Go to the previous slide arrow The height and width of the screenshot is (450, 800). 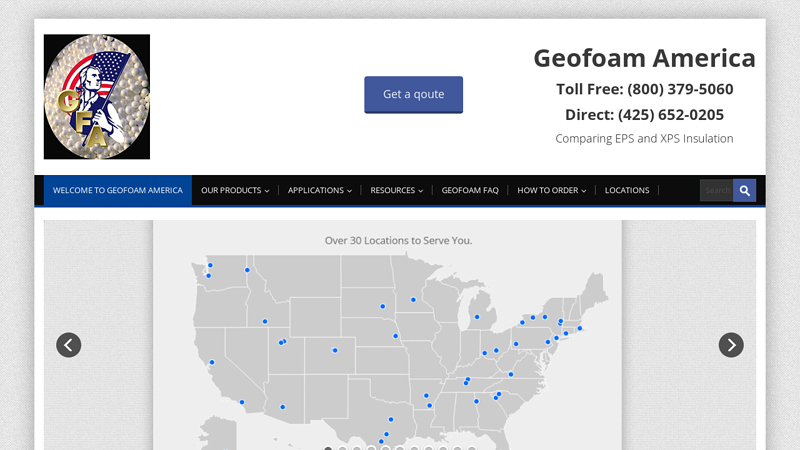coord(69,345)
